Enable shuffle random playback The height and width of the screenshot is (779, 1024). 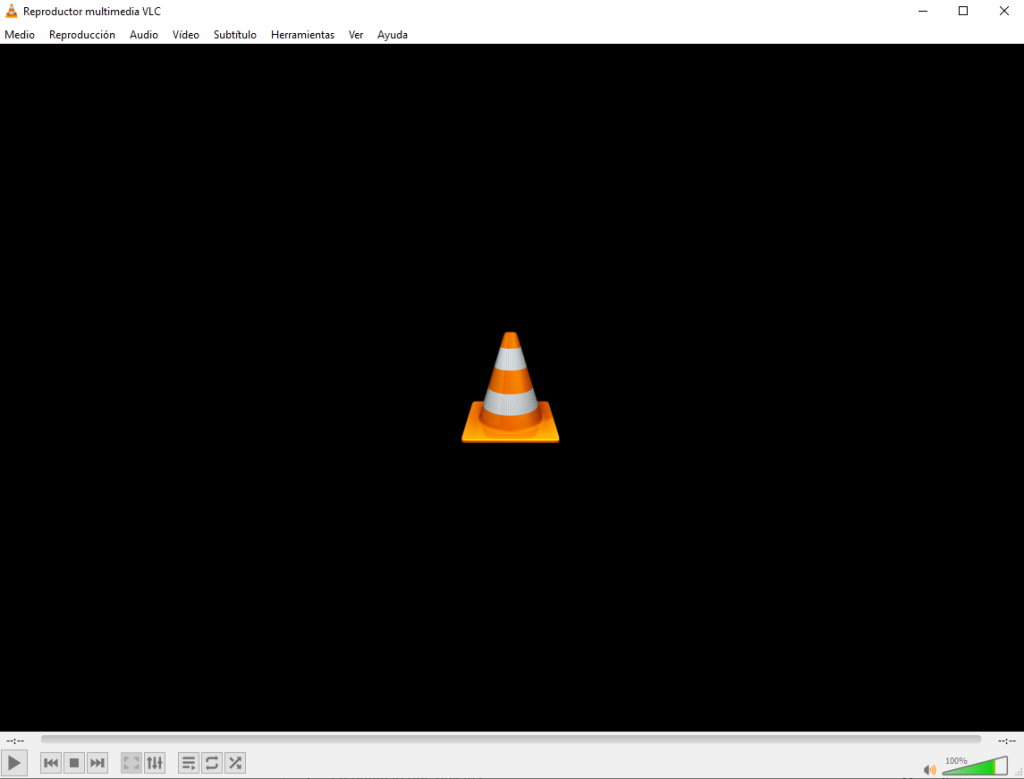click(x=235, y=763)
